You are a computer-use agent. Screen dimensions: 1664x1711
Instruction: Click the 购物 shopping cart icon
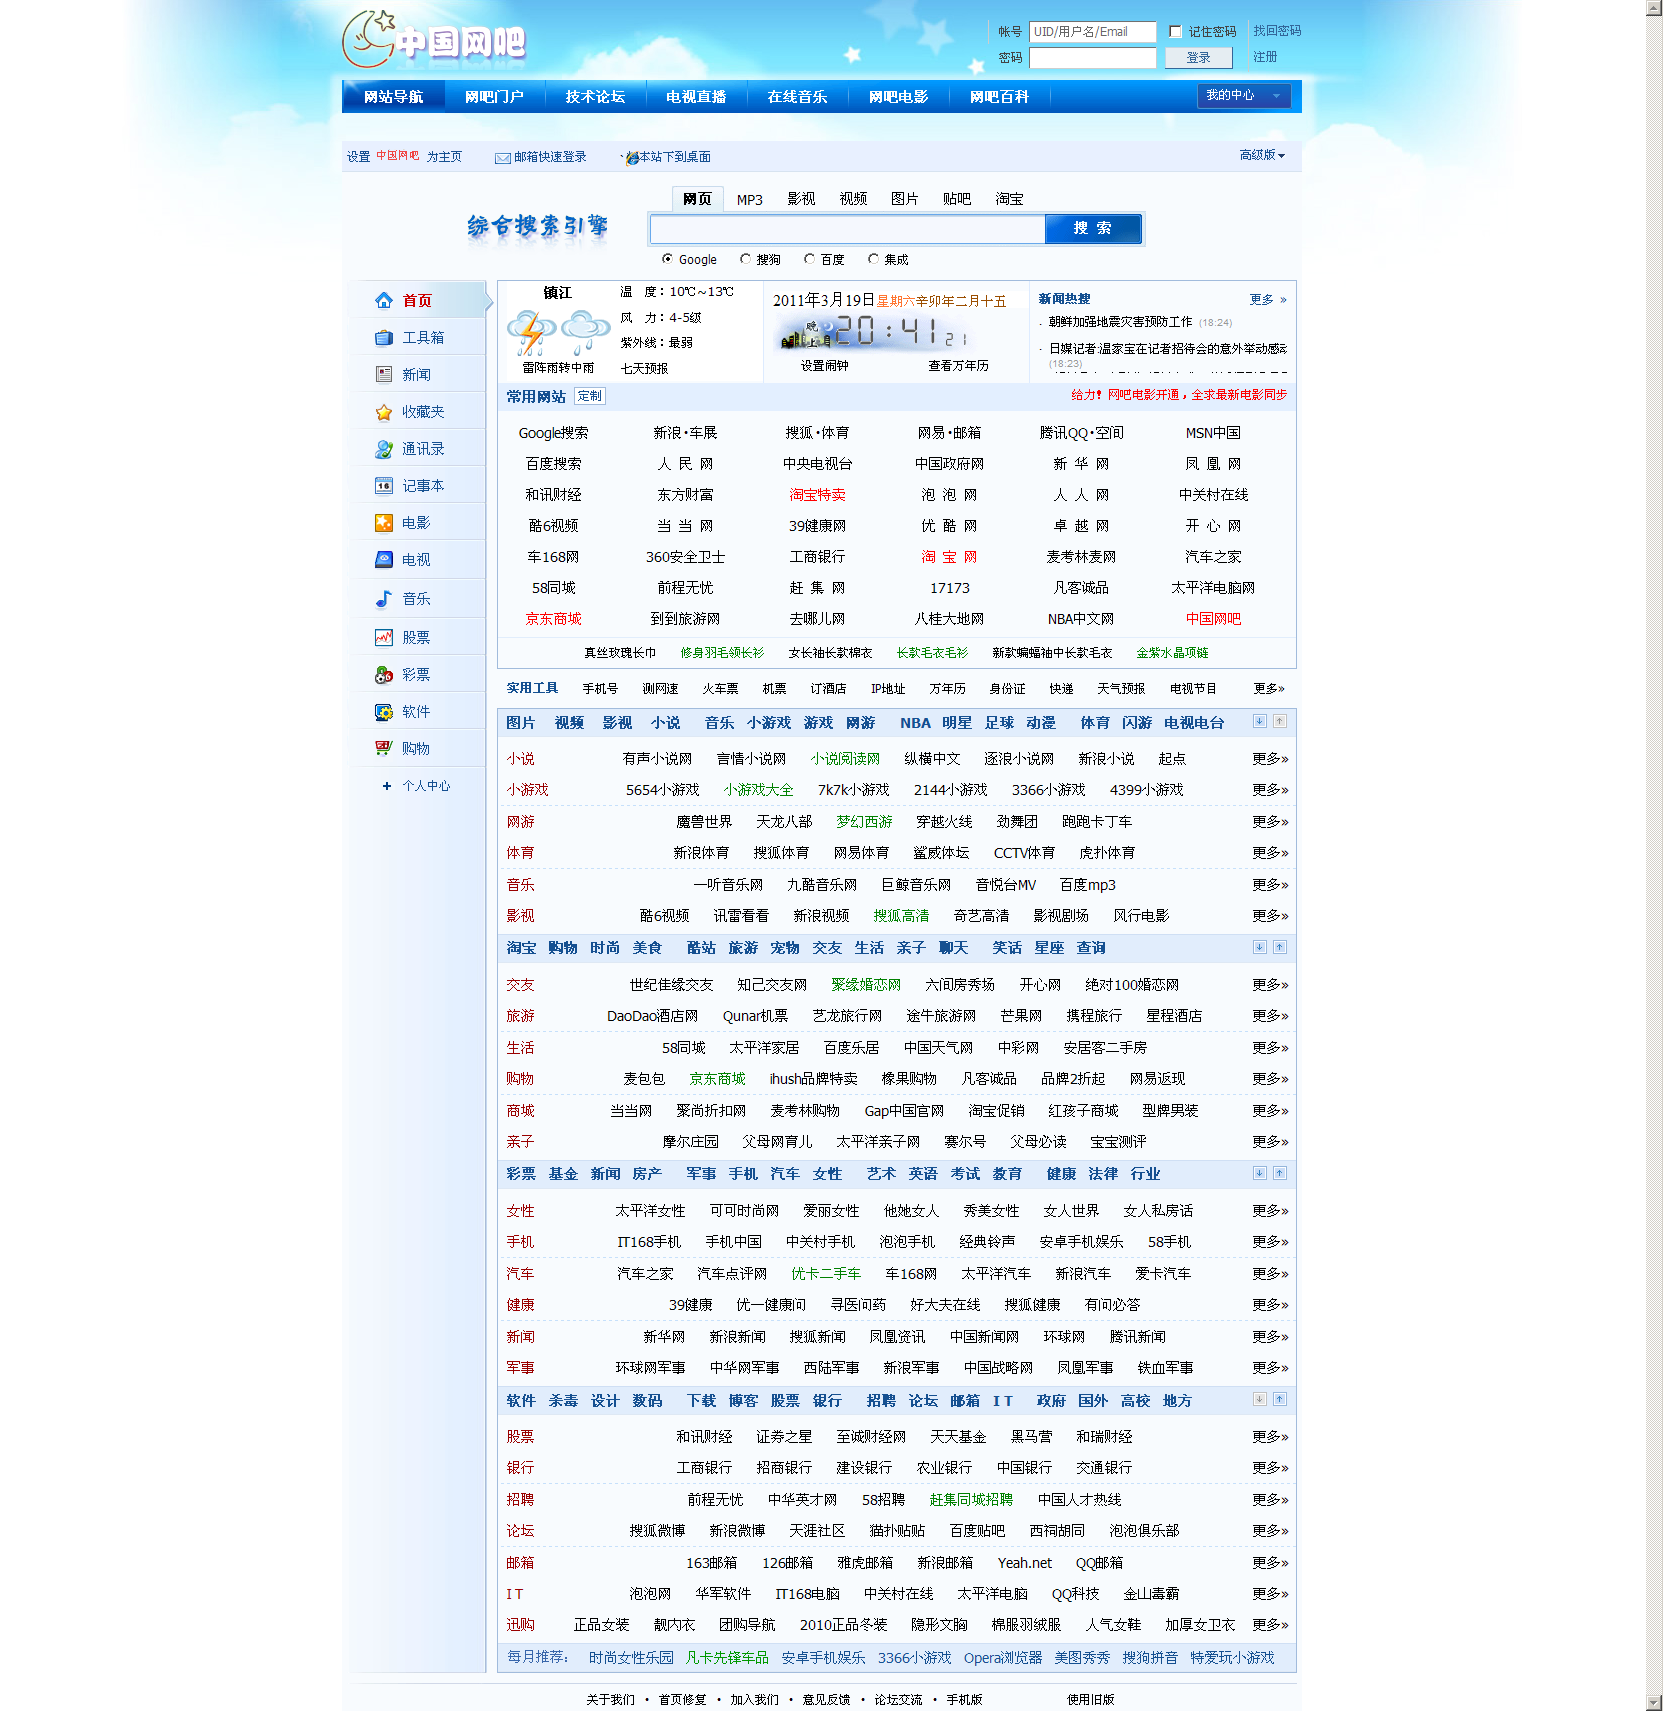(x=384, y=748)
